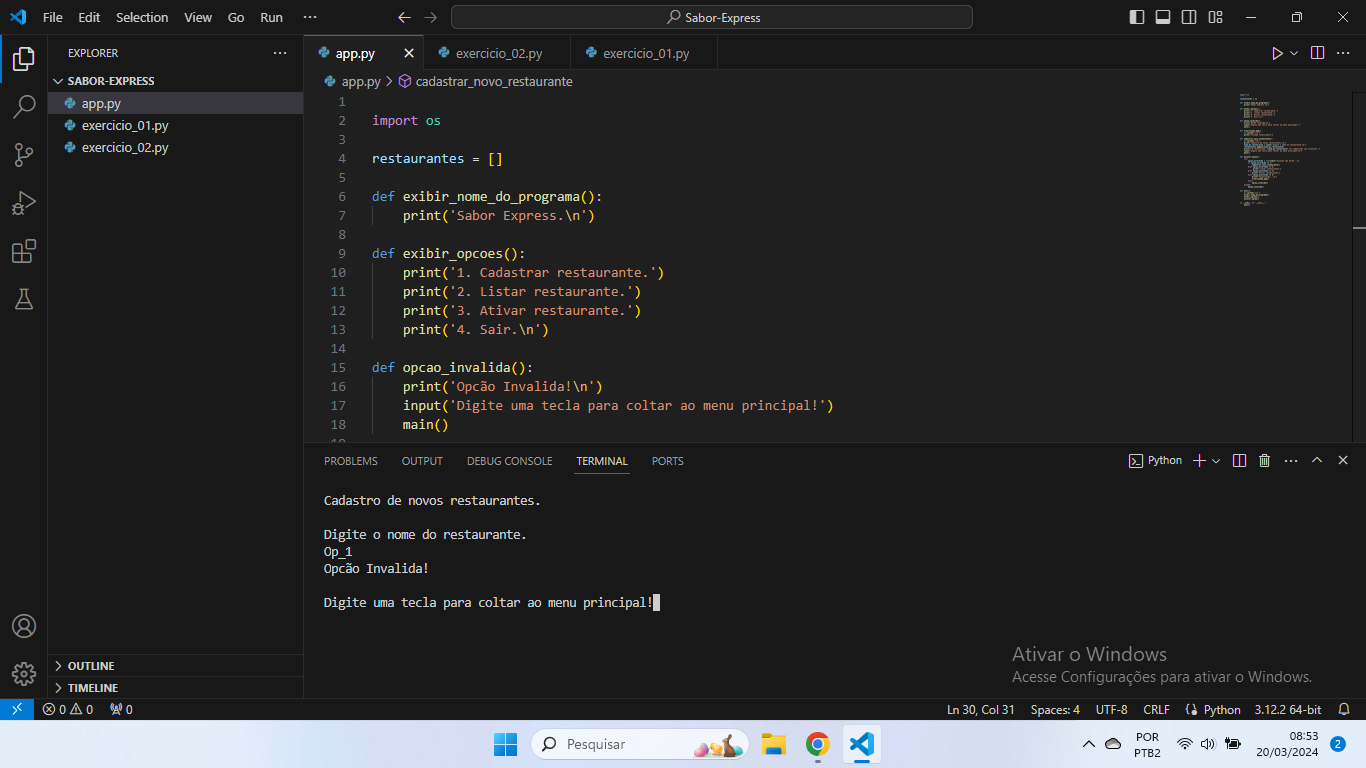
Task: Open the Search view icon
Action: [24, 107]
